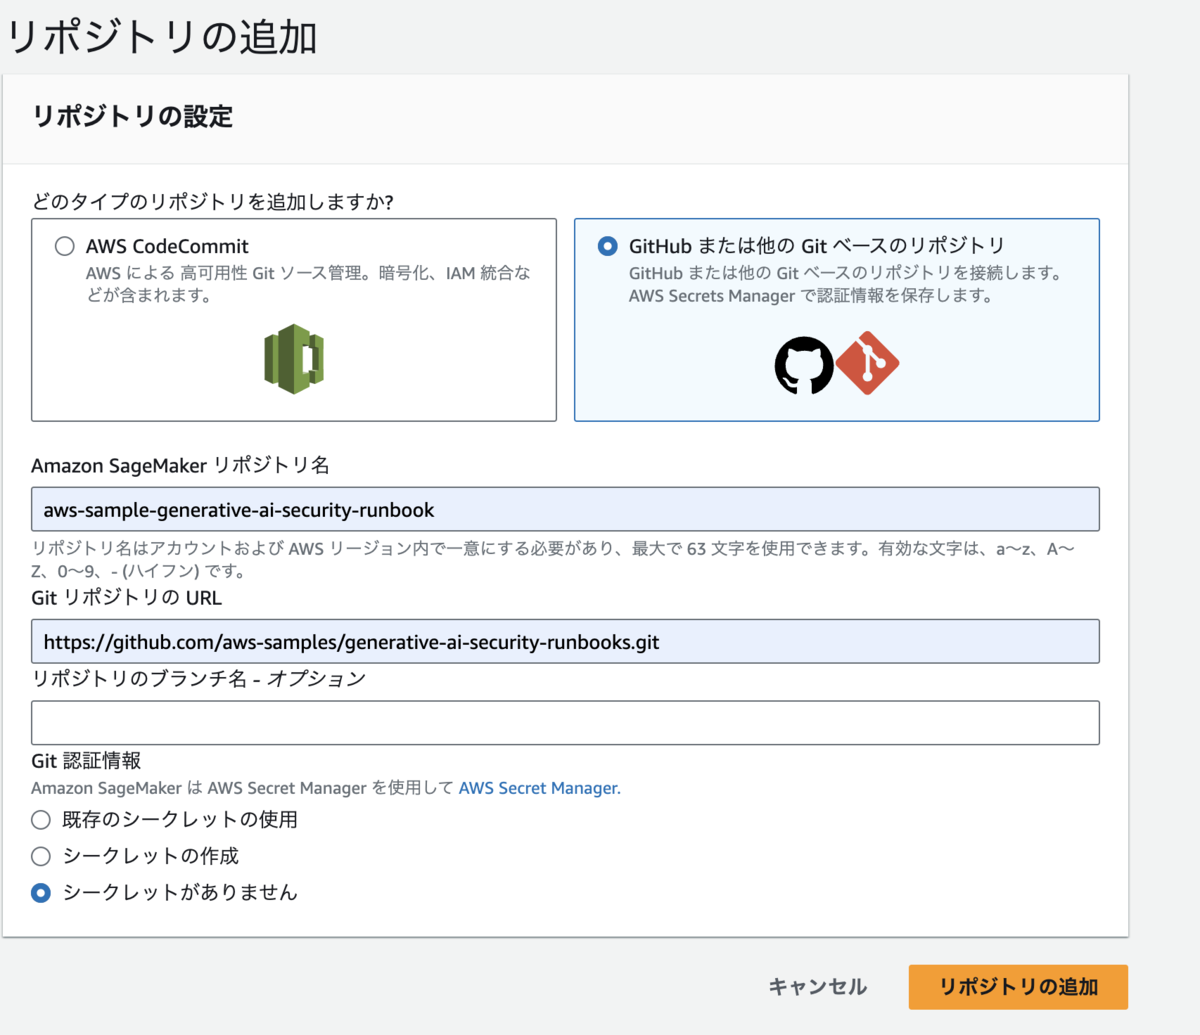Image resolution: width=1200 pixels, height=1035 pixels.
Task: Click the リポジトリのブランチ名 - オプション label
Action: pyautogui.click(x=199, y=679)
